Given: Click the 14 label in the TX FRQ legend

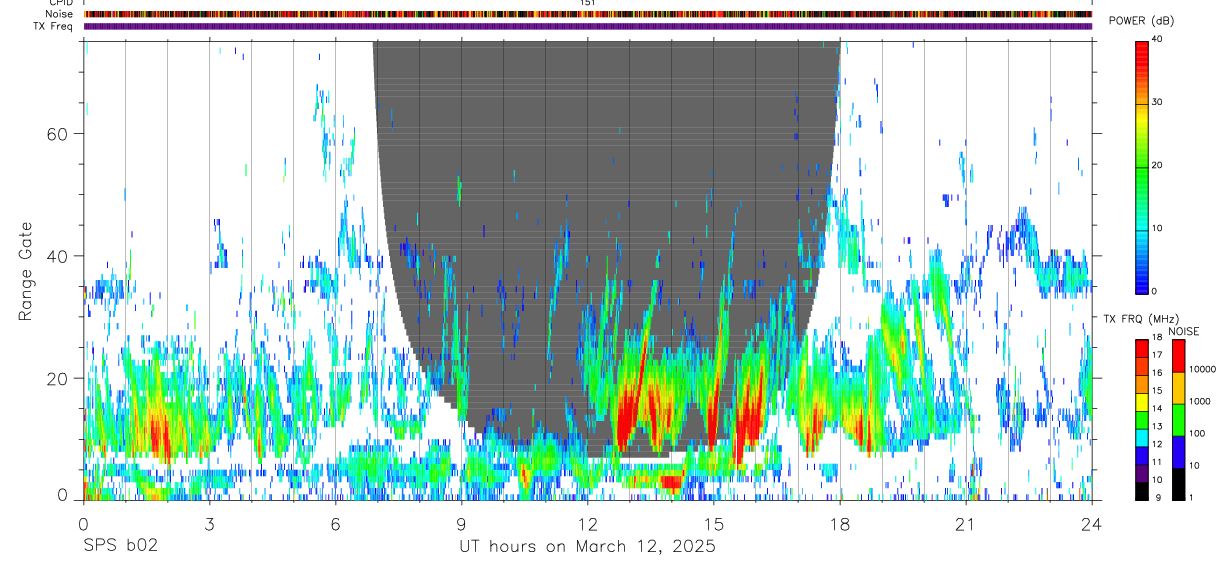Looking at the screenshot, I should pyautogui.click(x=1157, y=409).
